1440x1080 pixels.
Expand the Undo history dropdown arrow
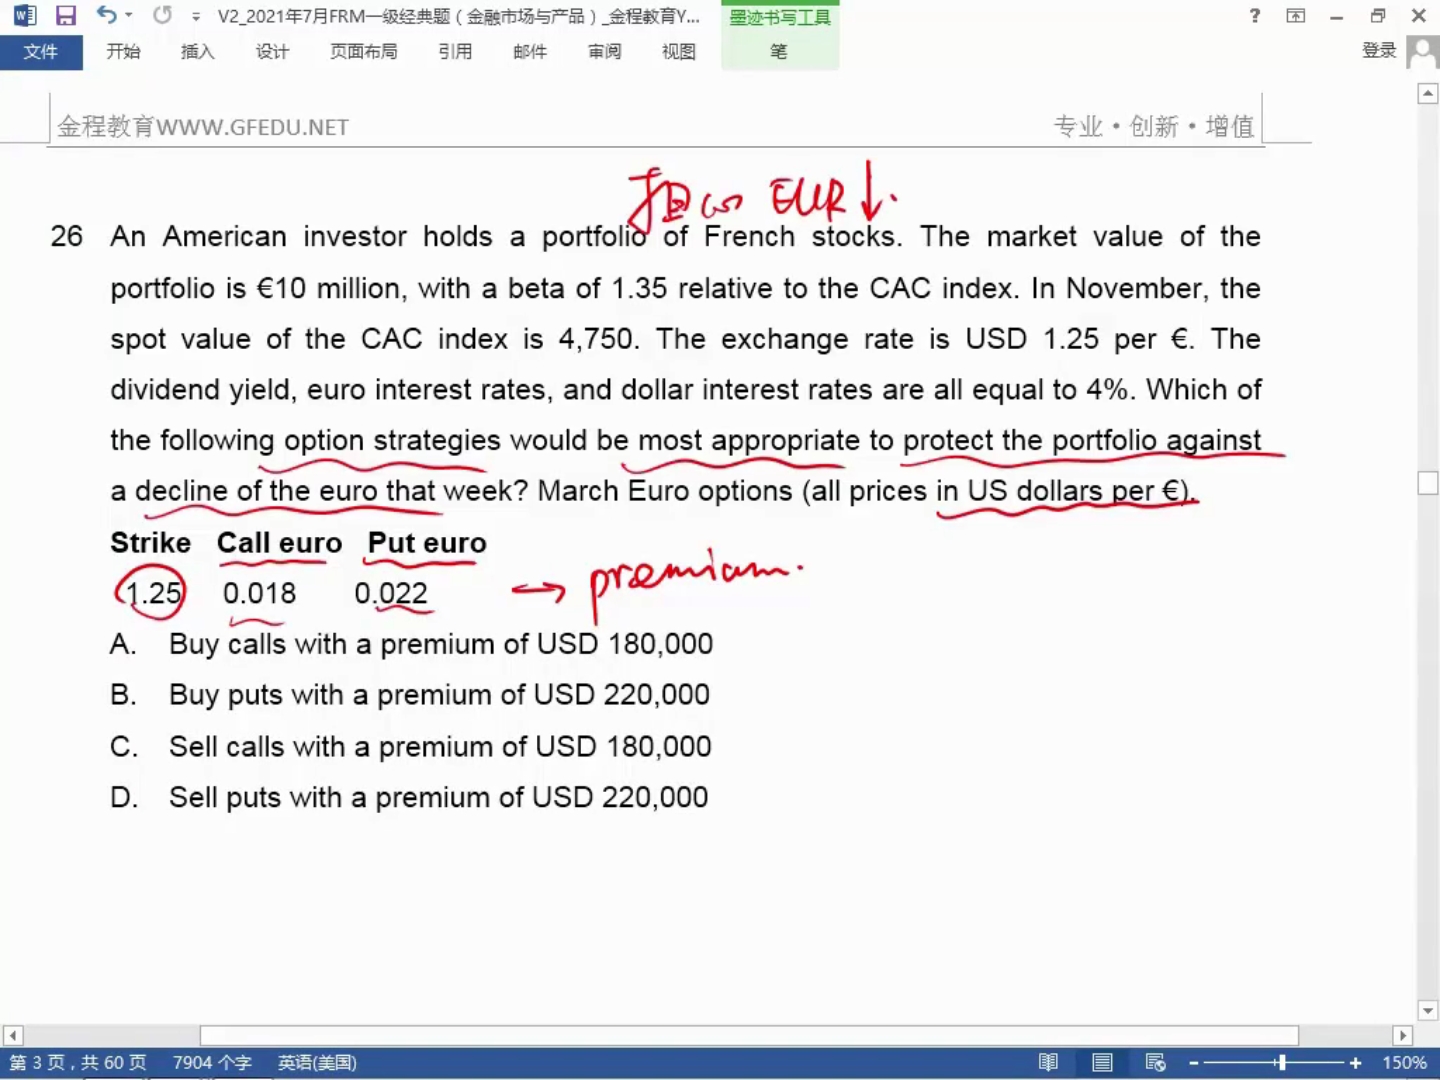click(129, 16)
